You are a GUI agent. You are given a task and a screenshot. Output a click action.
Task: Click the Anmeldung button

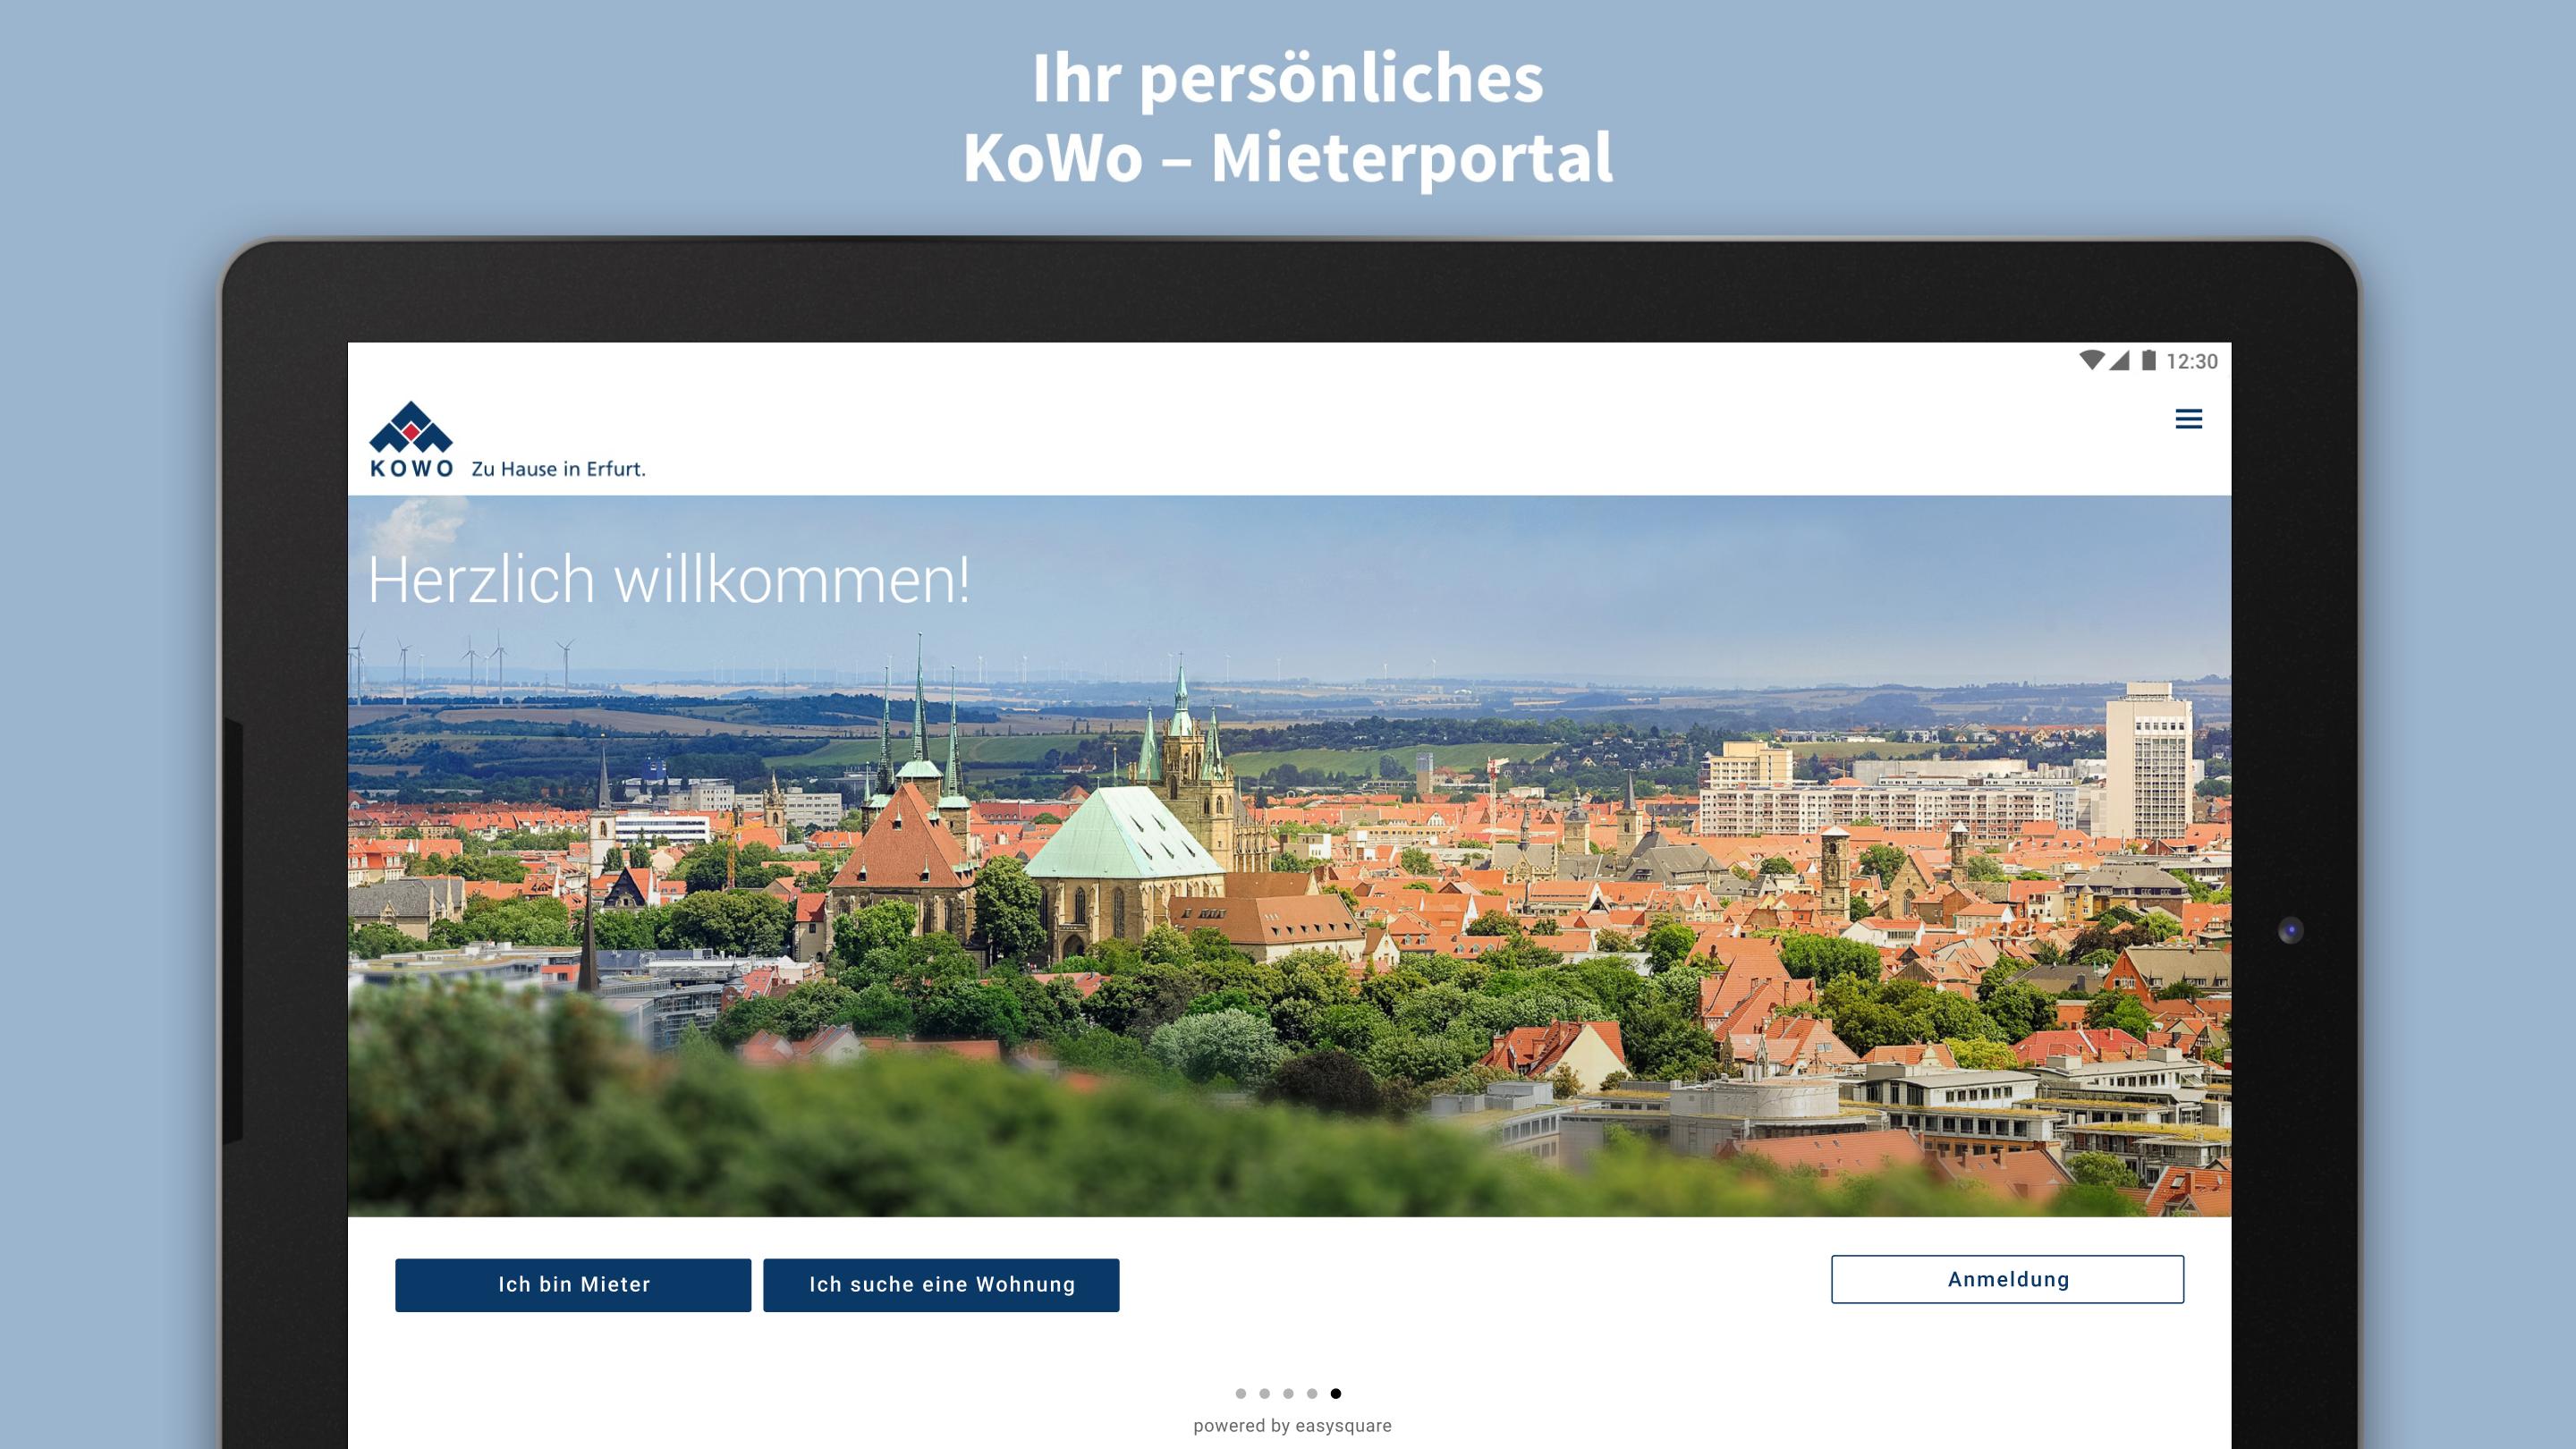[2007, 1279]
